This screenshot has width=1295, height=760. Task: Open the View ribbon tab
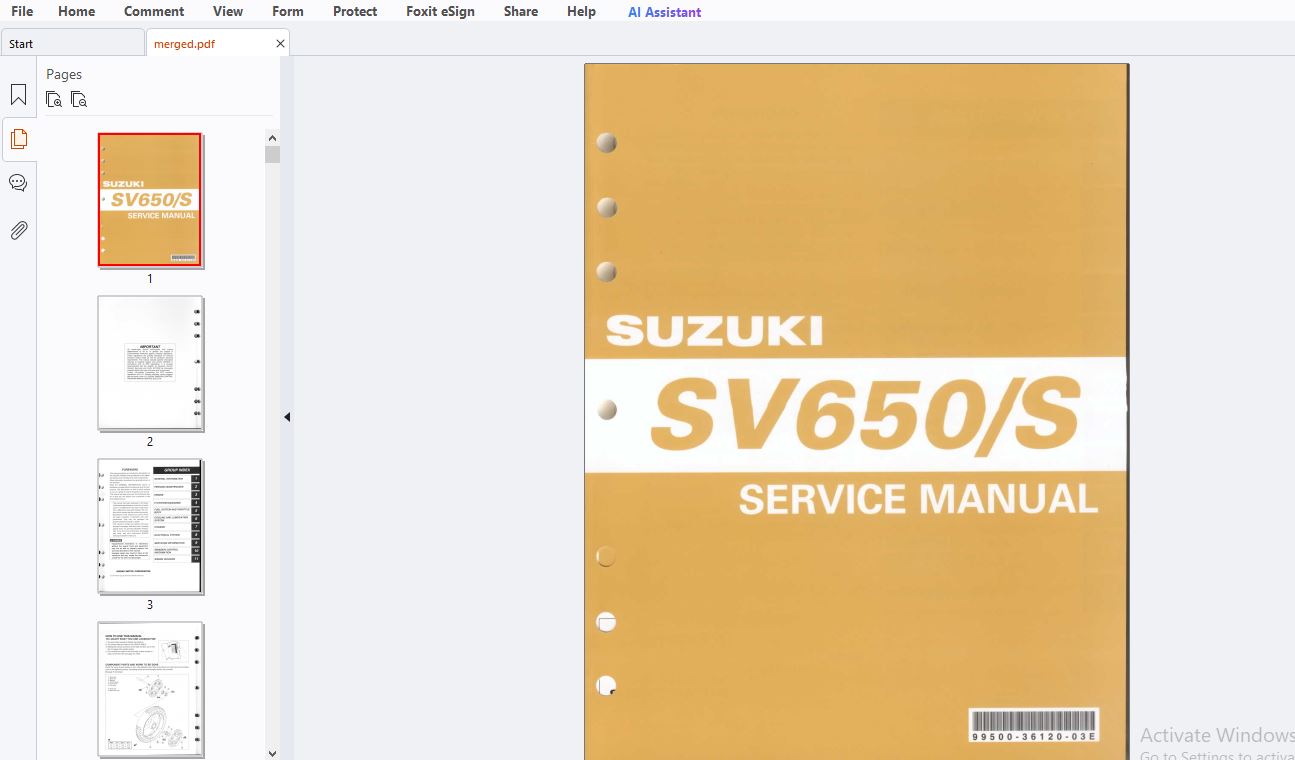point(228,11)
